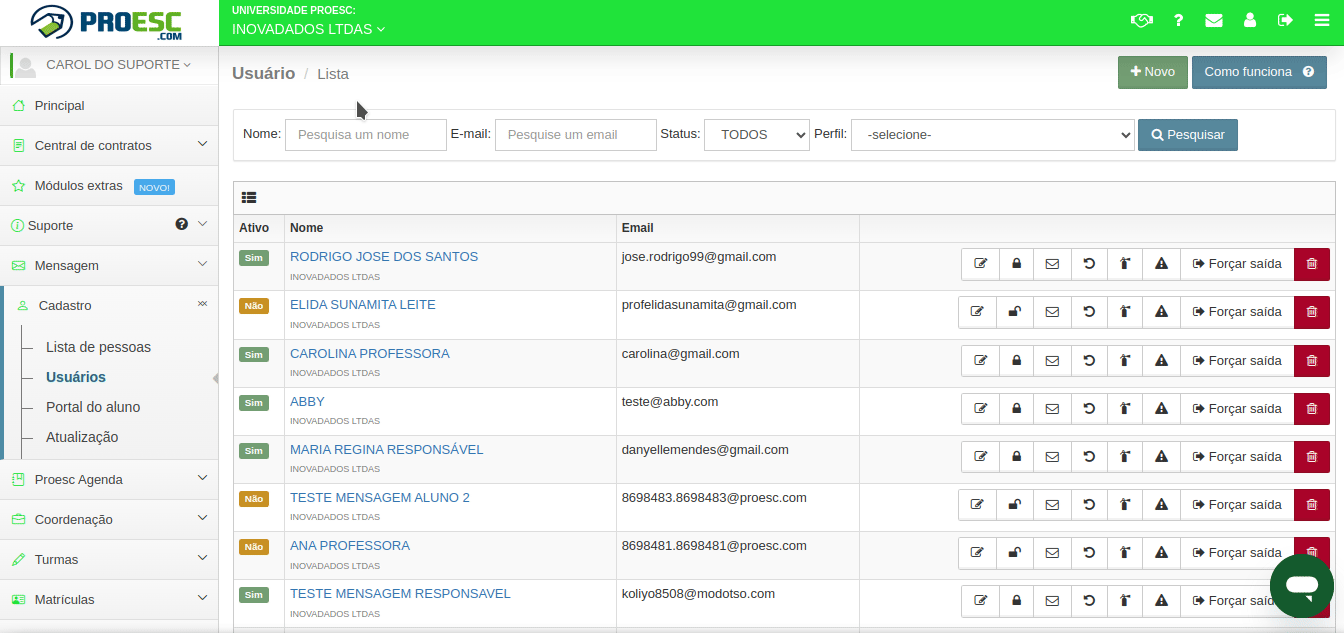
Task: Open Lista de pessoas in the sidebar
Action: pos(98,347)
